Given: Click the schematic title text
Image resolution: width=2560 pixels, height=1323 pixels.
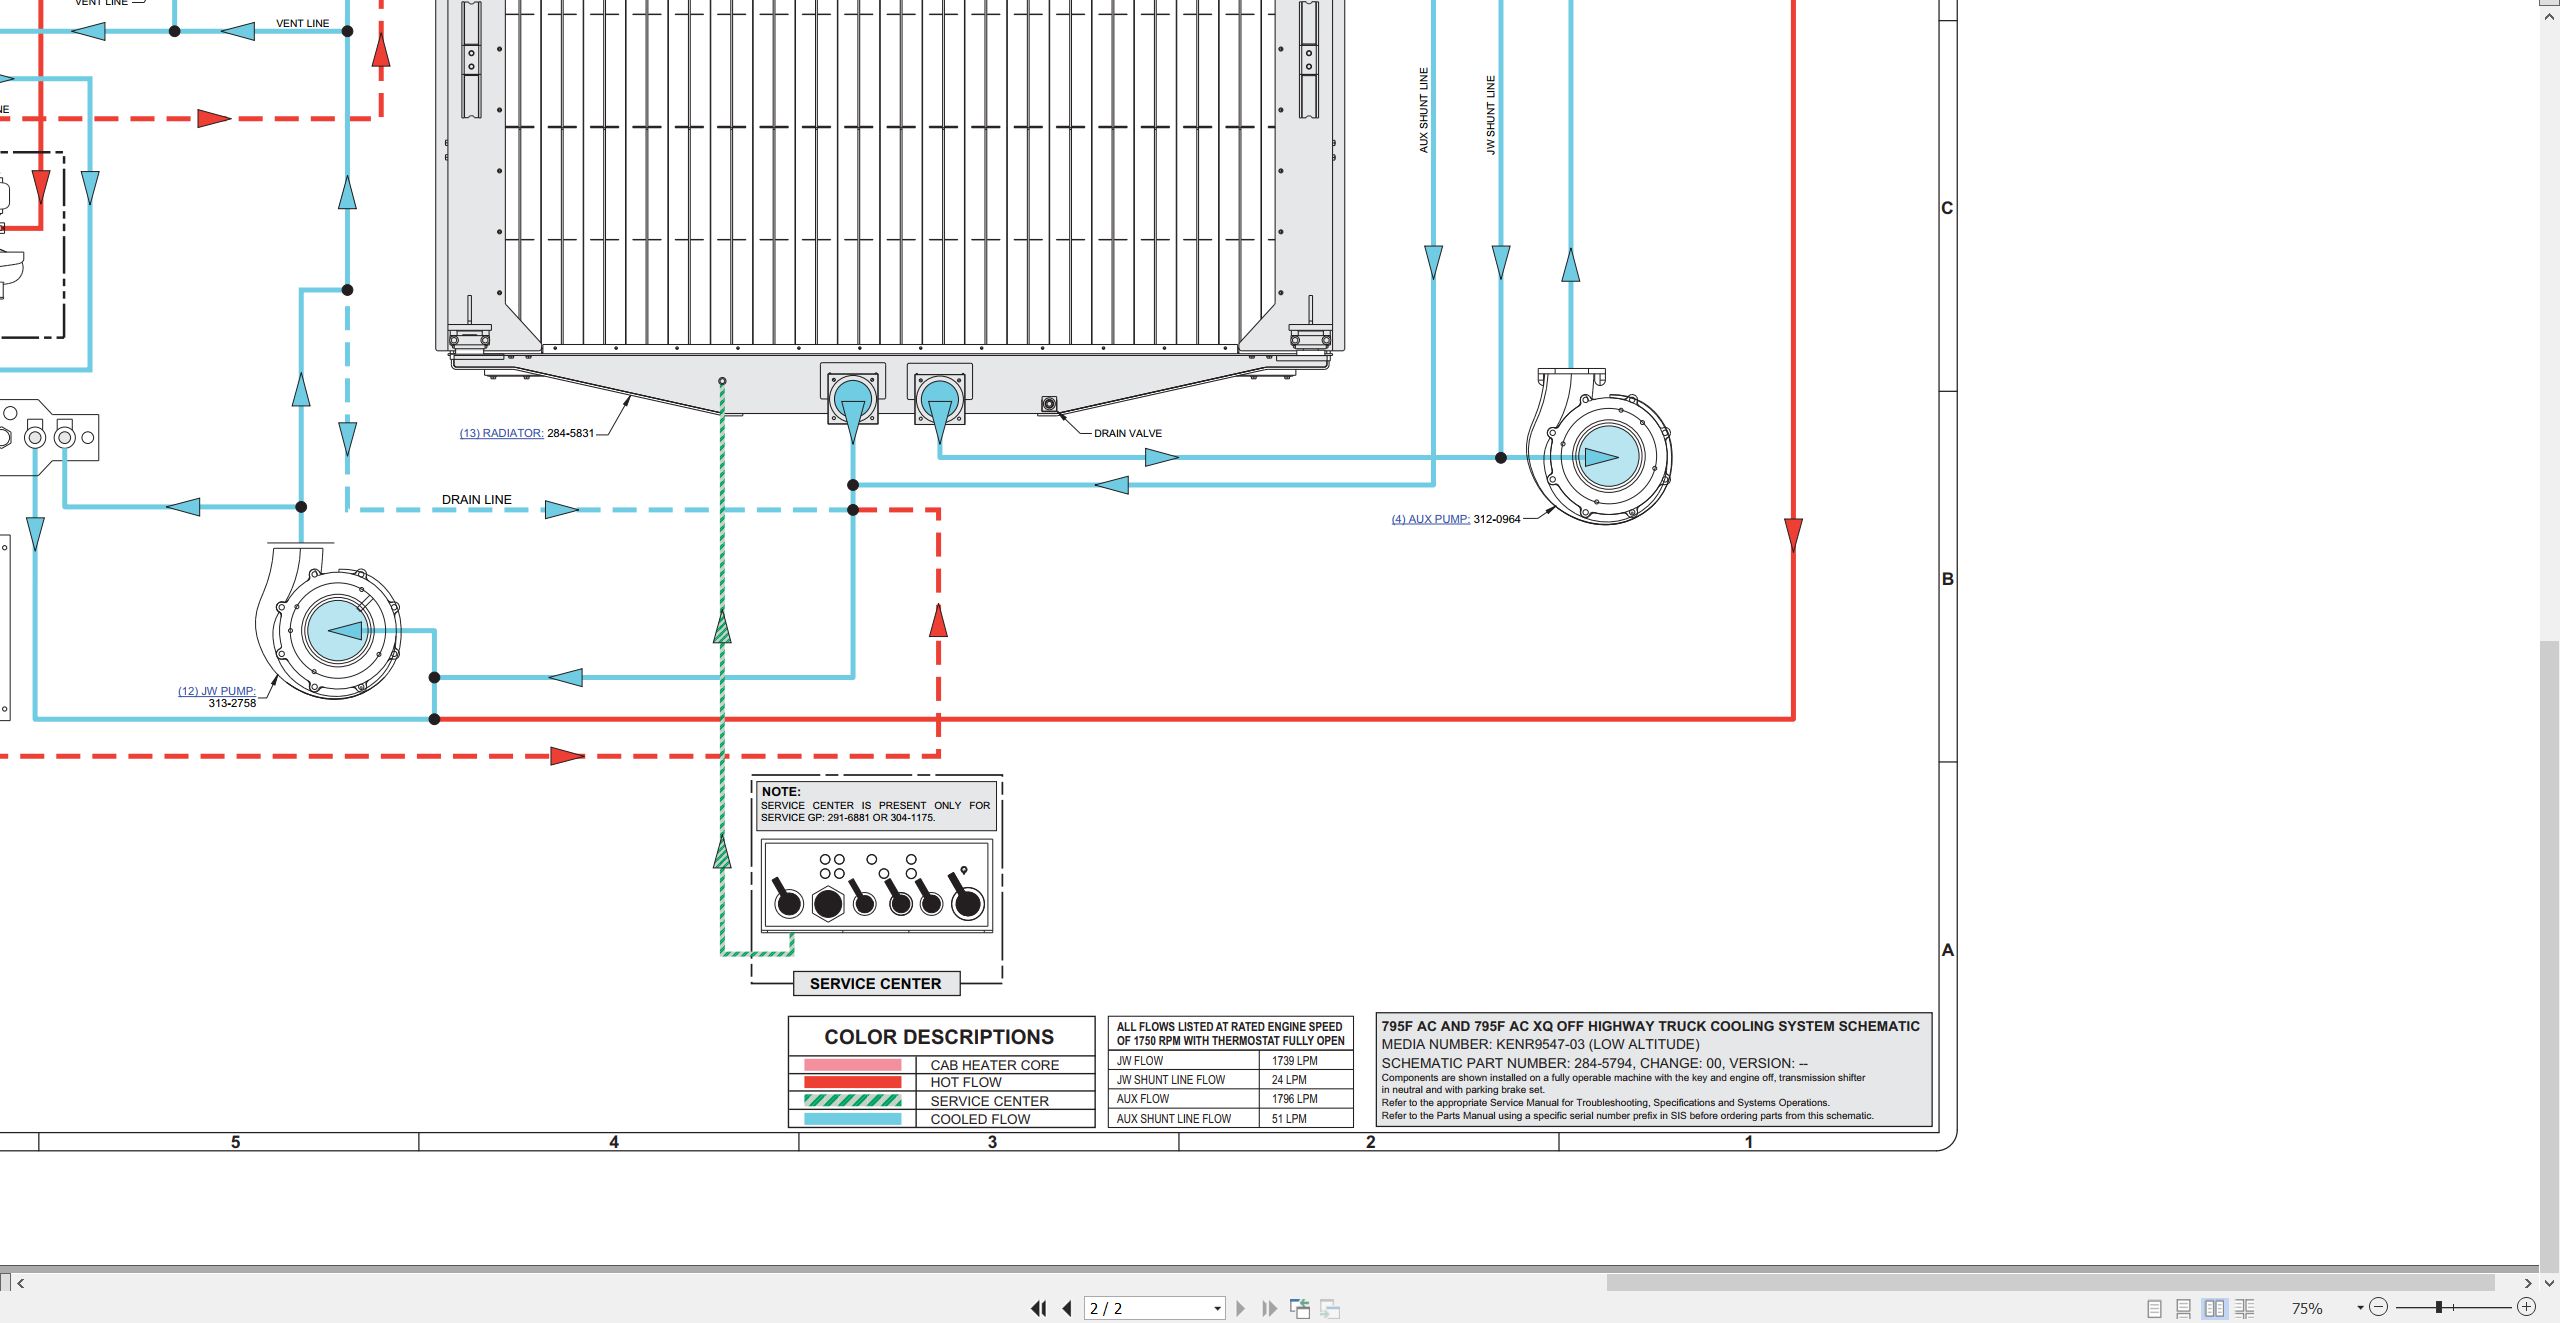Looking at the screenshot, I should coord(1650,1026).
